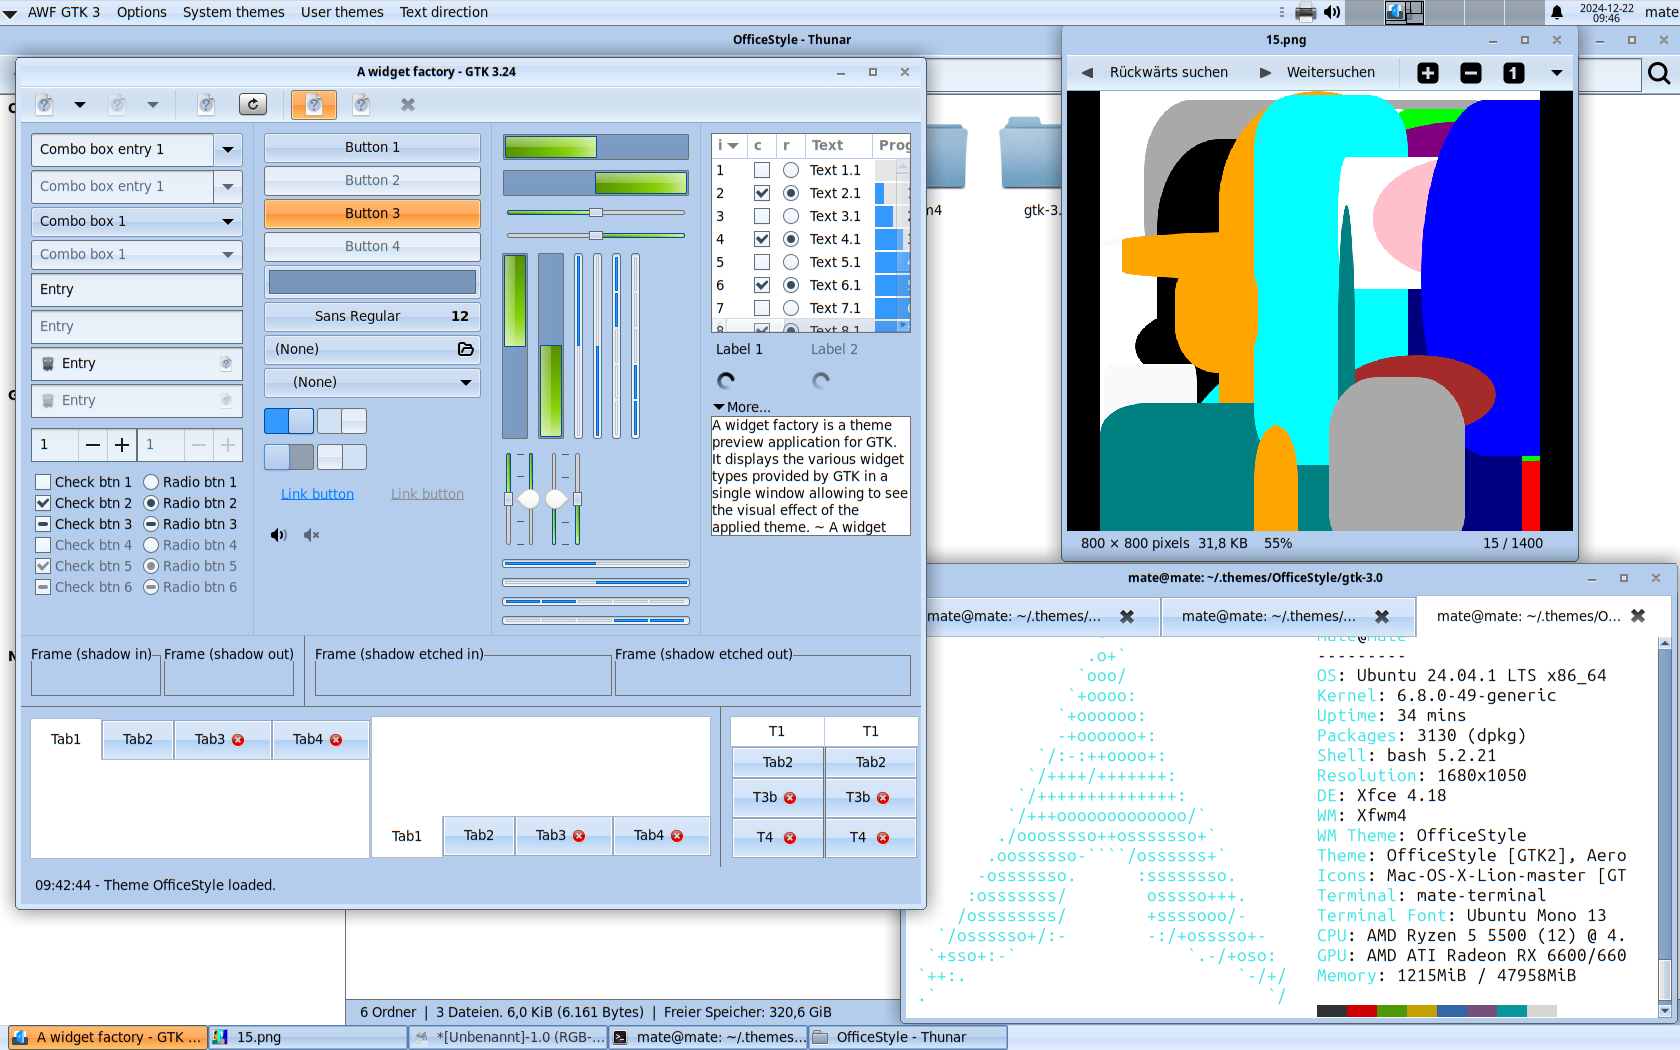Click the Refresh icon in the widget factory toolbar
This screenshot has width=1680, height=1050.
253,104
